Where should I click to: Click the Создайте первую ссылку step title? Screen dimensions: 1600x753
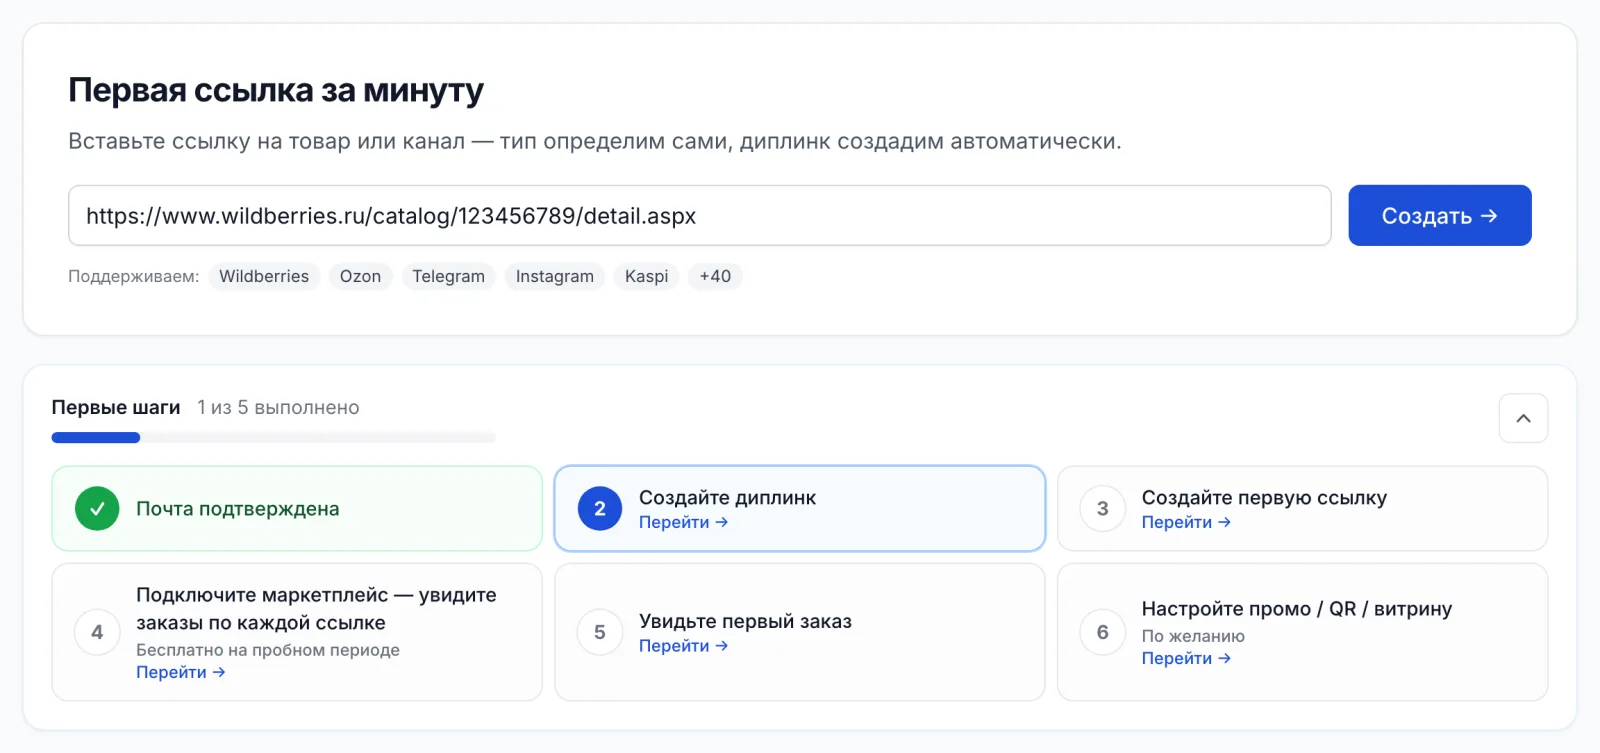pyautogui.click(x=1265, y=498)
